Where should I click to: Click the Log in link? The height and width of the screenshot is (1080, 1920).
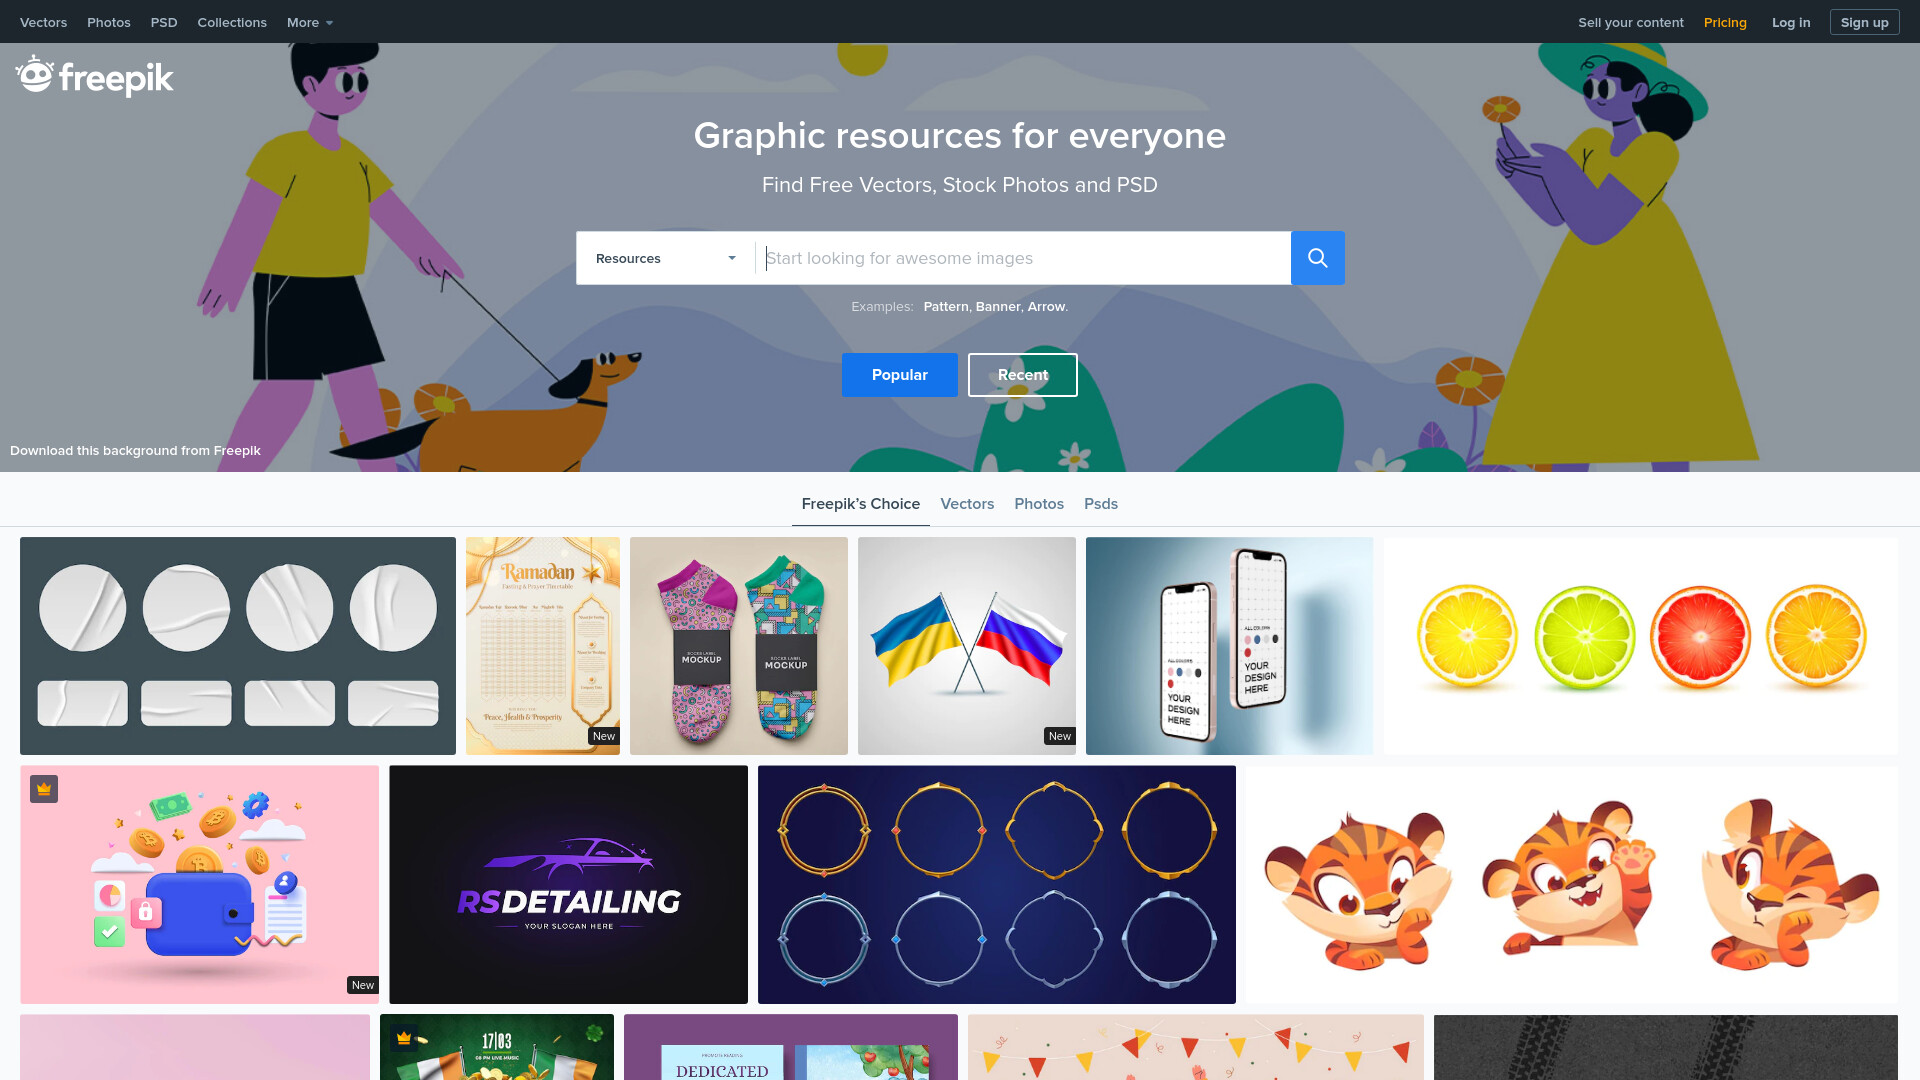(x=1791, y=22)
